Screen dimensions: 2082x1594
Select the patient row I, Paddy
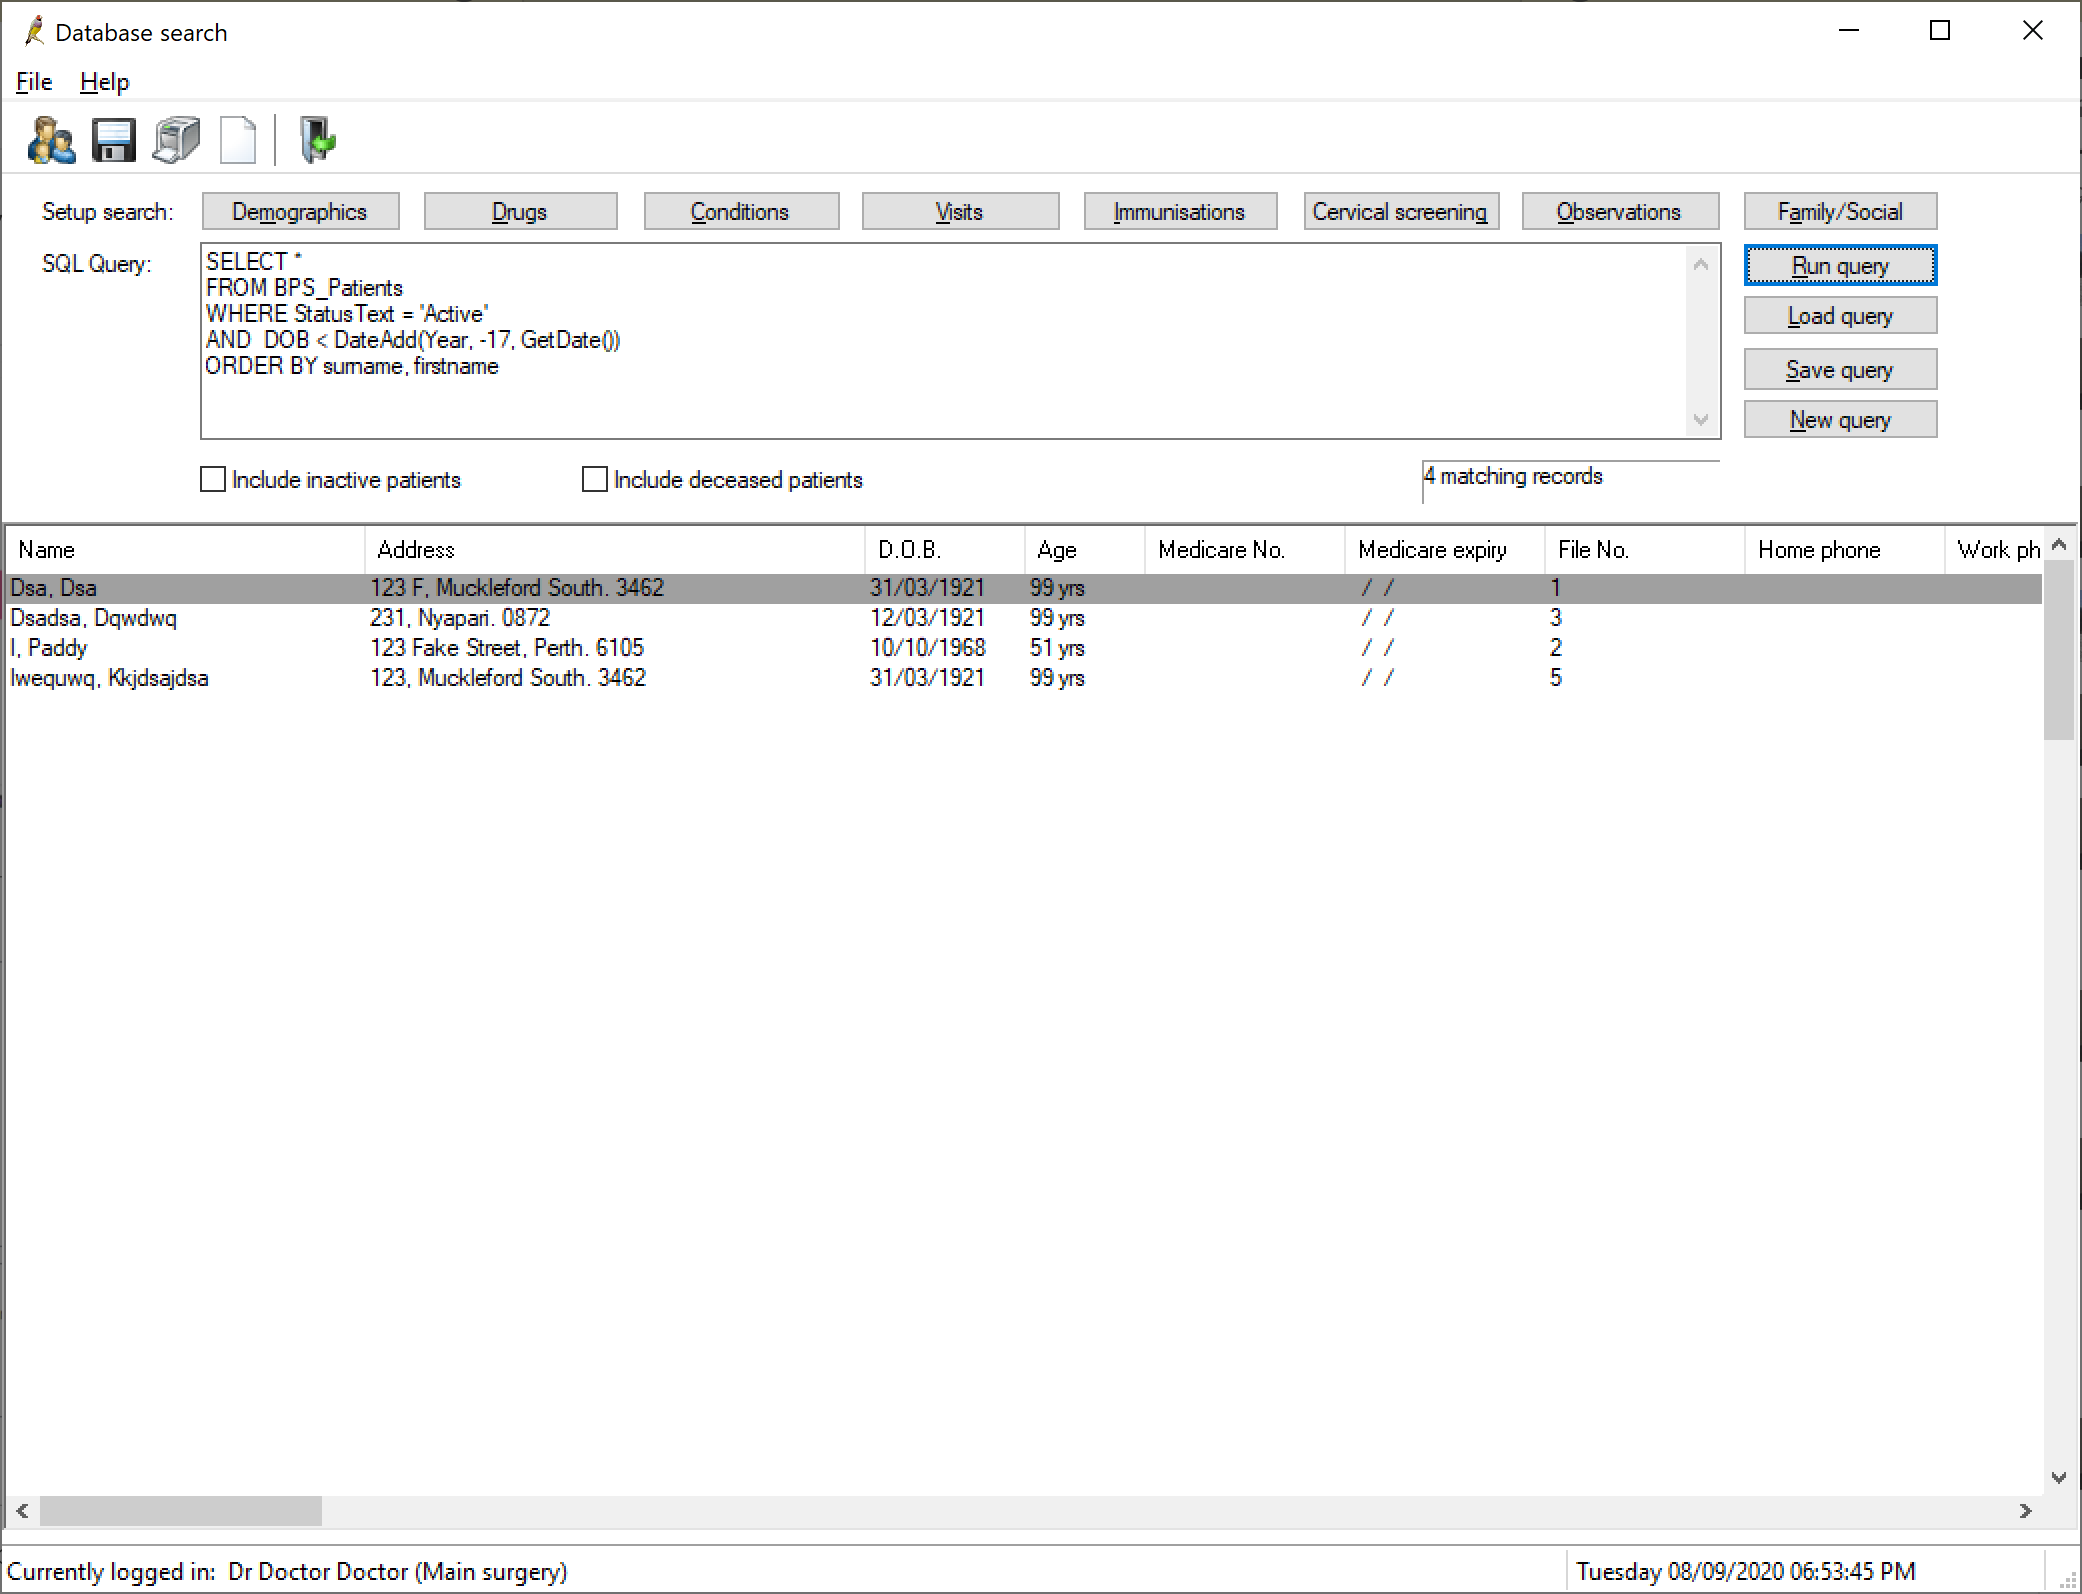click(x=1024, y=648)
